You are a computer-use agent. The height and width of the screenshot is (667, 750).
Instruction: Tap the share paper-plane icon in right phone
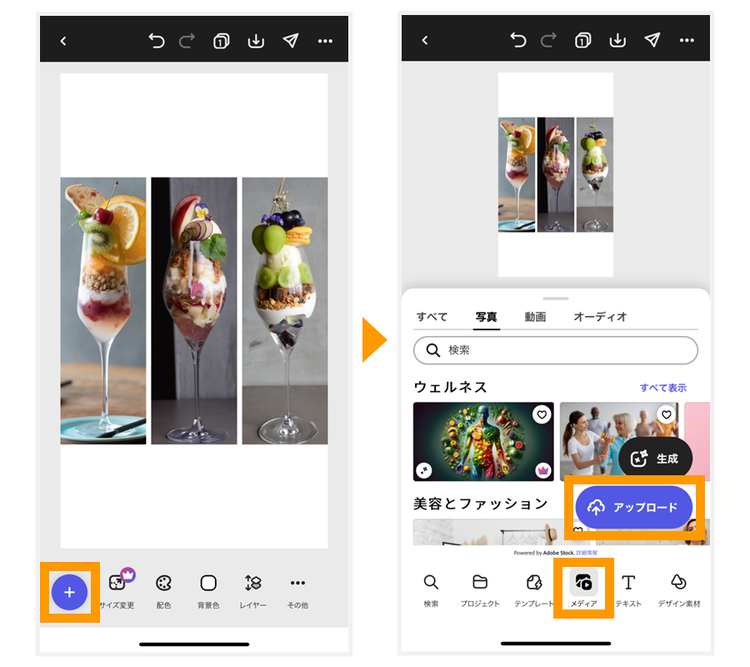pos(652,40)
